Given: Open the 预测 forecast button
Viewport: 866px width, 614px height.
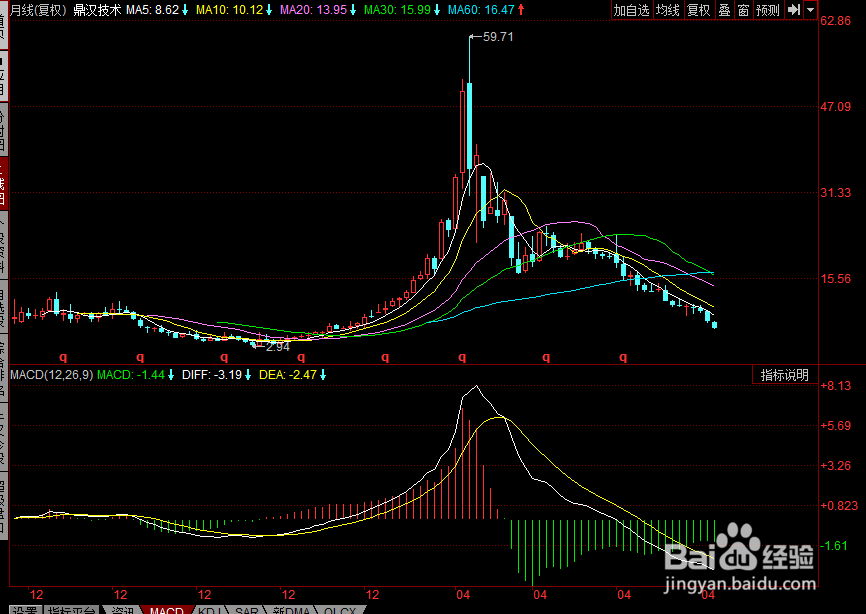Looking at the screenshot, I should tap(768, 10).
